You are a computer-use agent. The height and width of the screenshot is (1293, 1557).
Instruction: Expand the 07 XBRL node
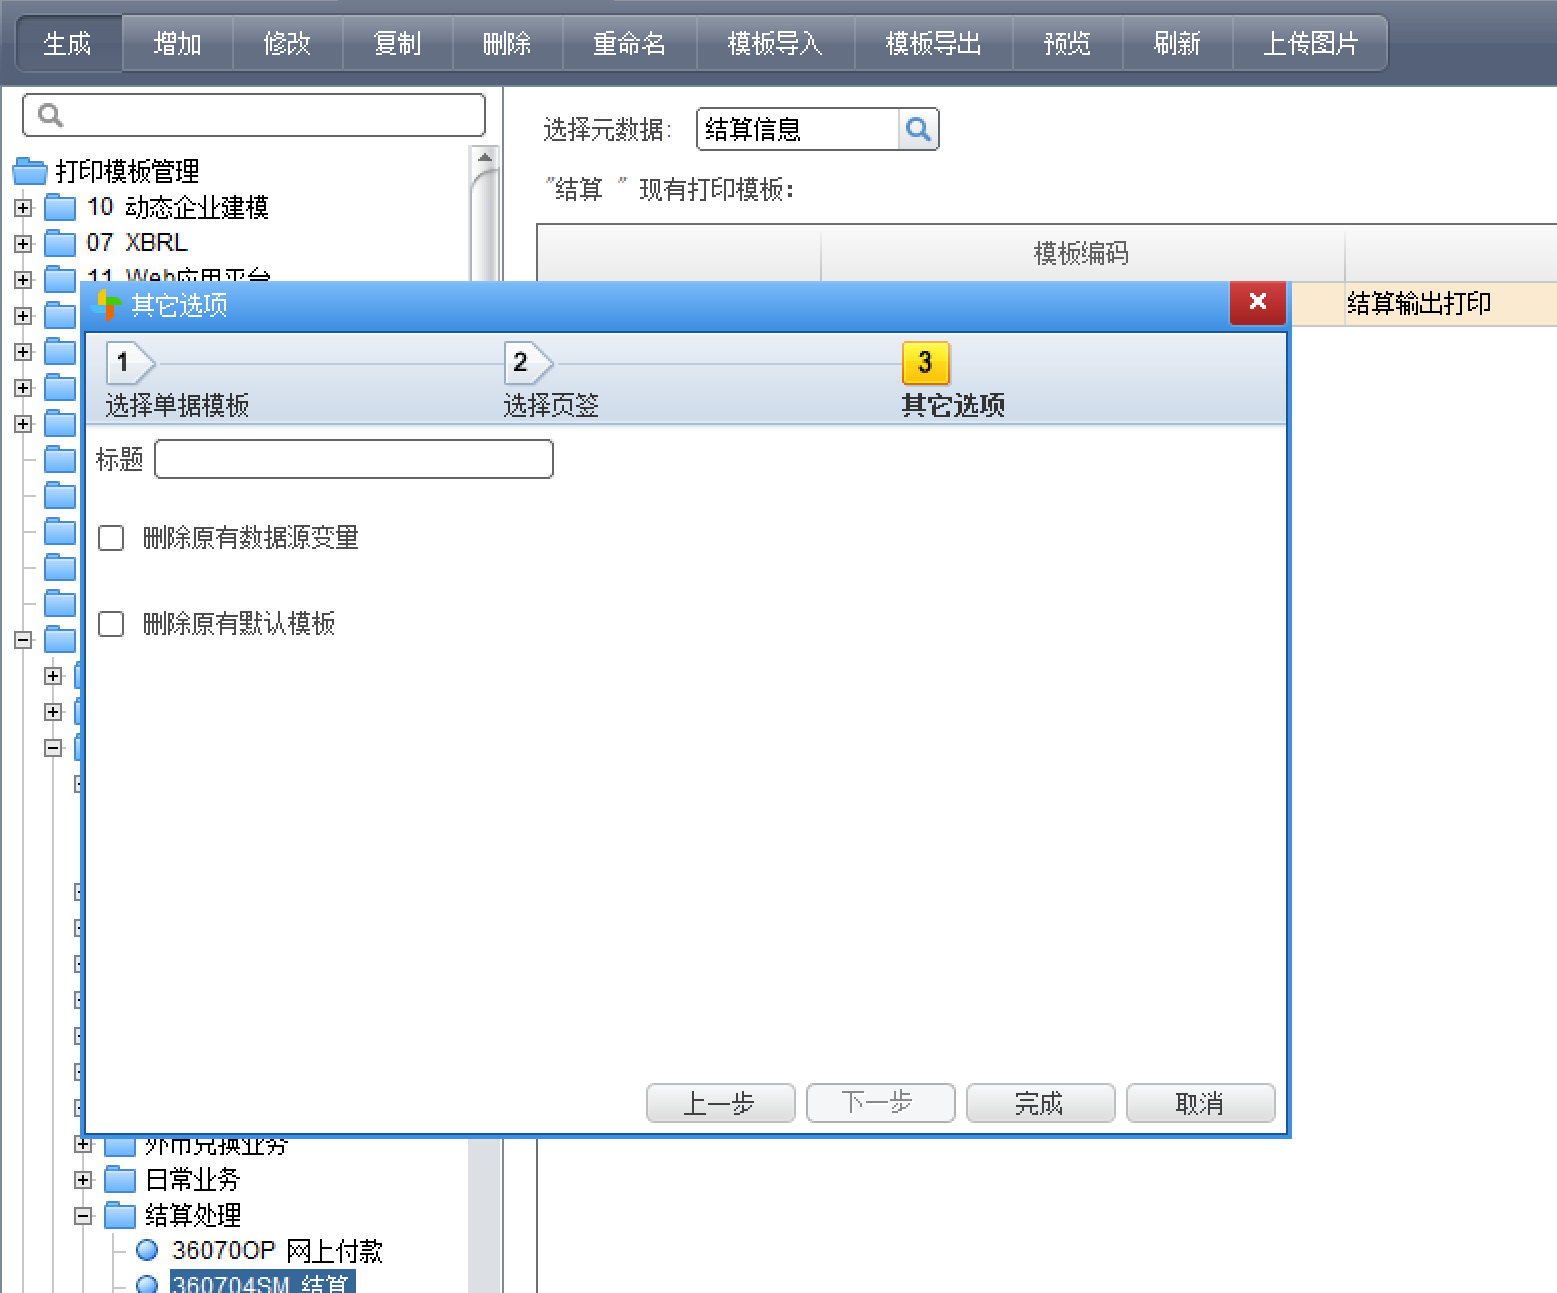tap(23, 244)
